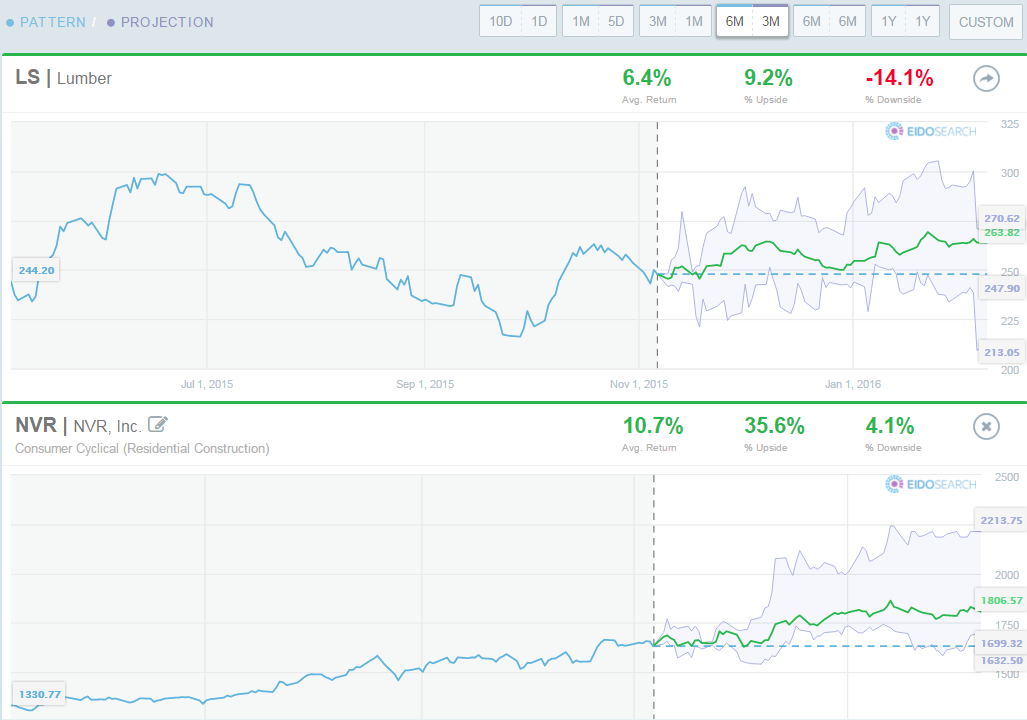Click the -14.1% Downside value for Lumber
This screenshot has width=1027, height=720.
tap(899, 78)
